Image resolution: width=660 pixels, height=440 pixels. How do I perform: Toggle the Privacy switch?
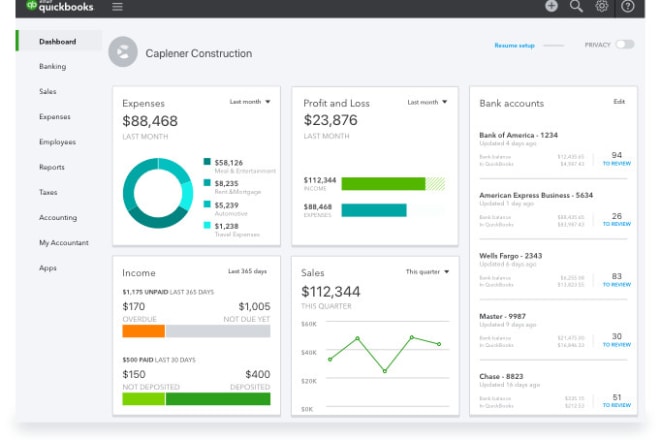625,44
